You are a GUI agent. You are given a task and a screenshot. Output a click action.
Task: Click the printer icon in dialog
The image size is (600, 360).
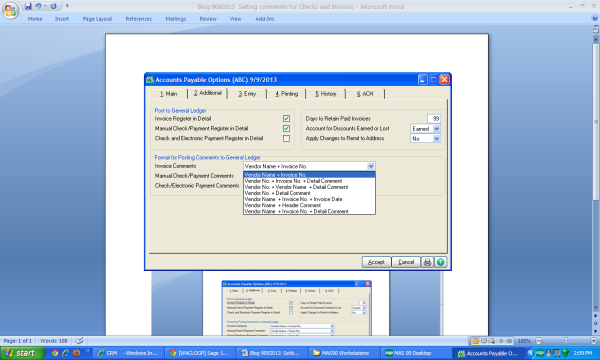(427, 262)
